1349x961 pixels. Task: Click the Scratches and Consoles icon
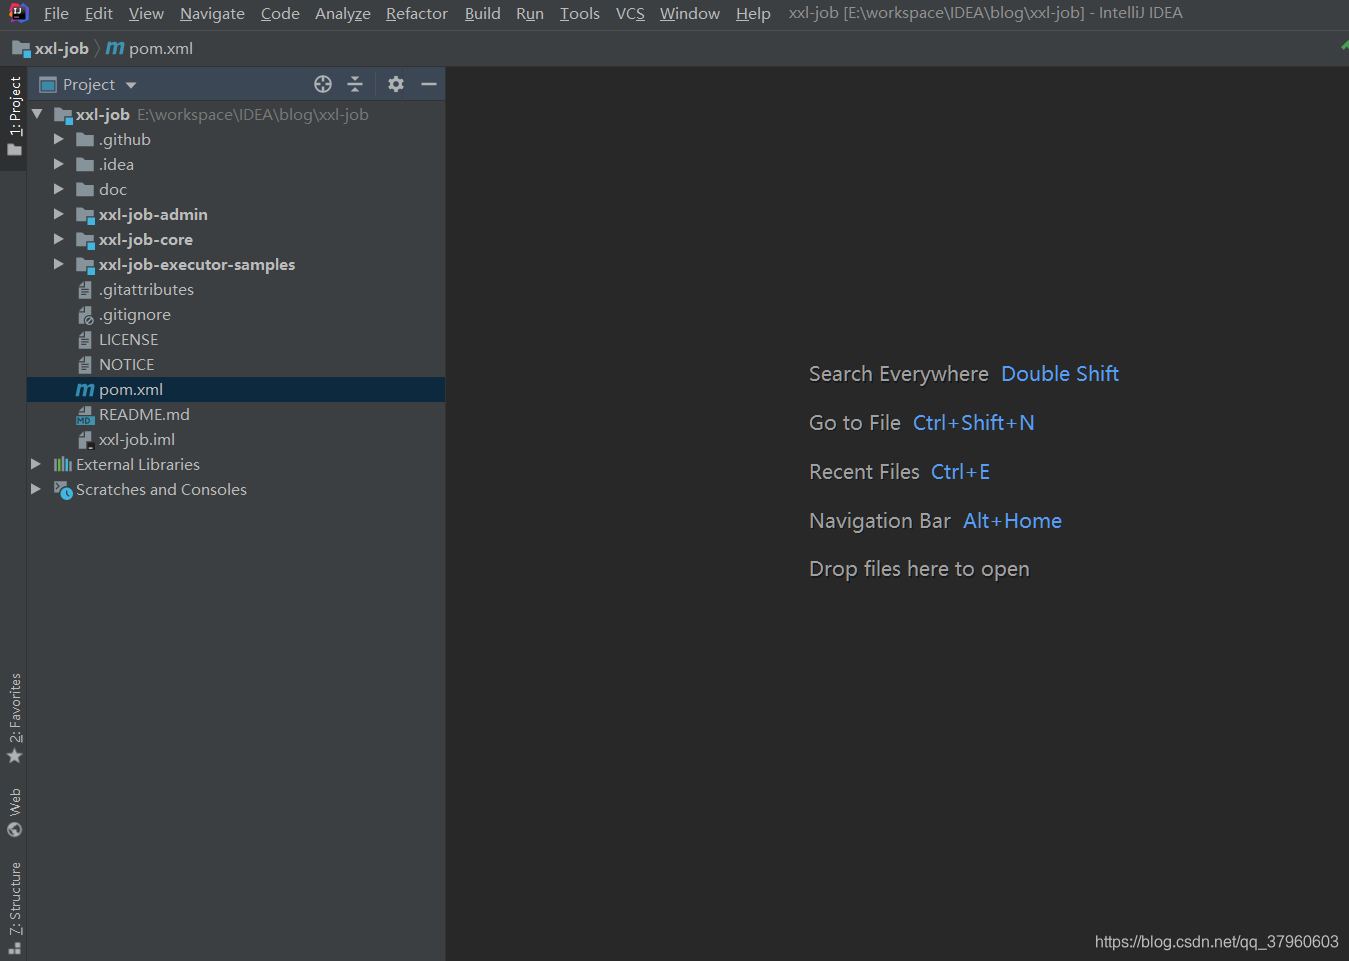coord(63,489)
